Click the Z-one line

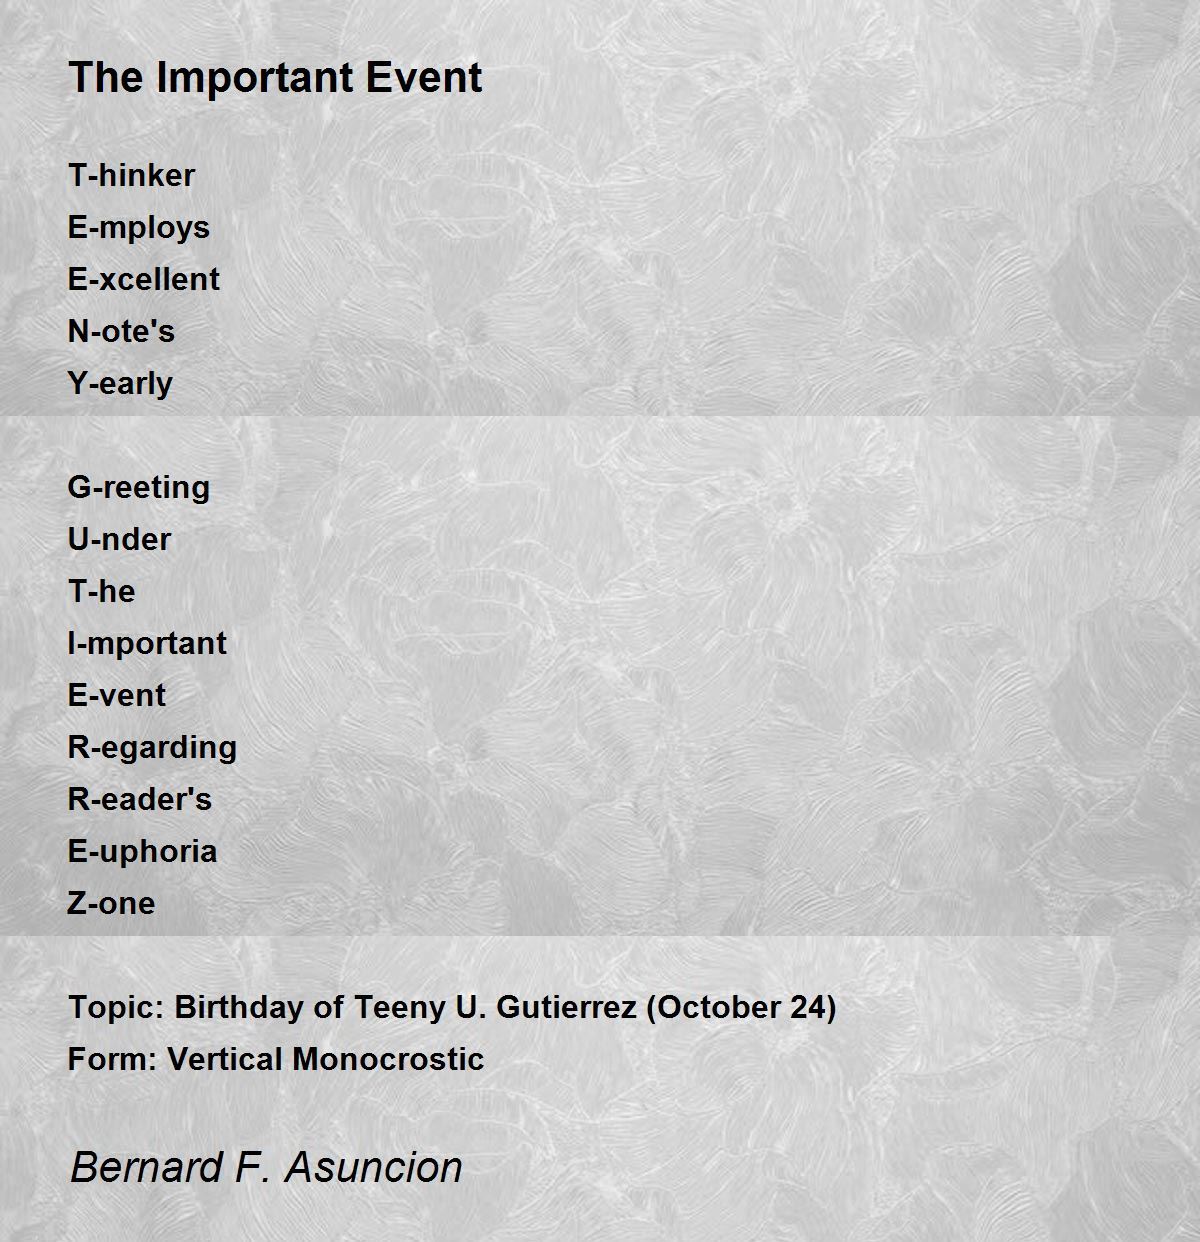tap(111, 903)
